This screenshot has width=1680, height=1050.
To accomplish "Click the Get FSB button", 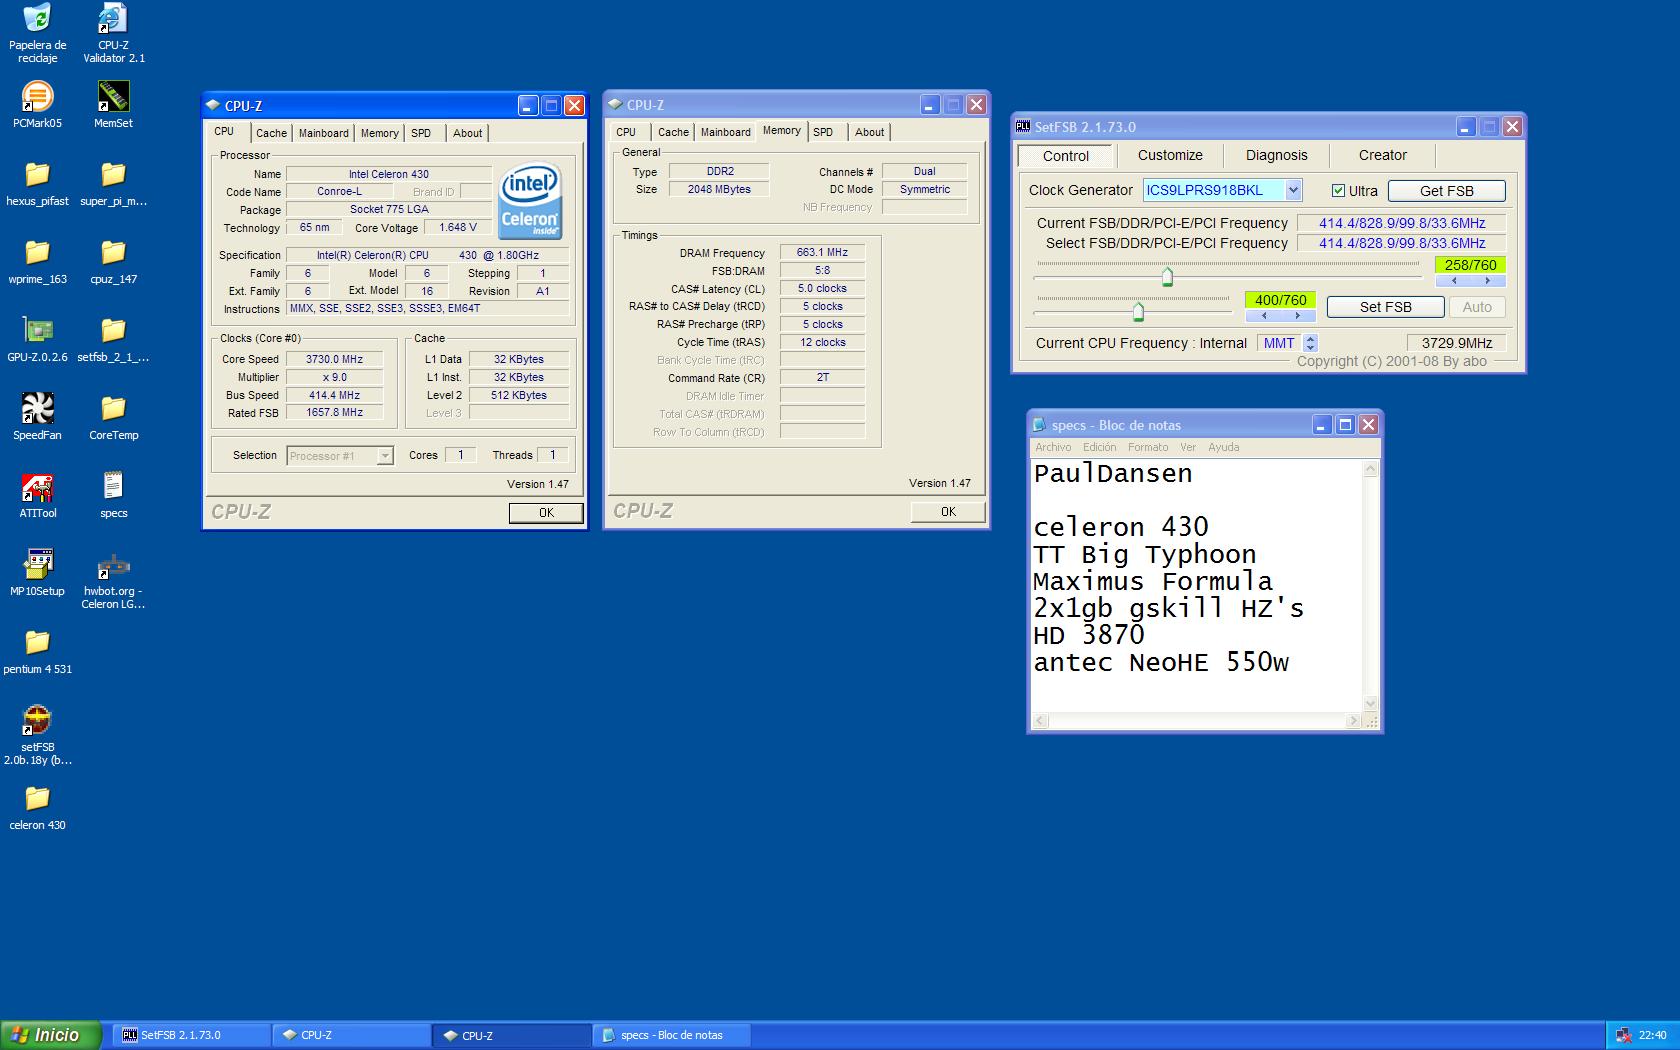I will [x=1446, y=191].
